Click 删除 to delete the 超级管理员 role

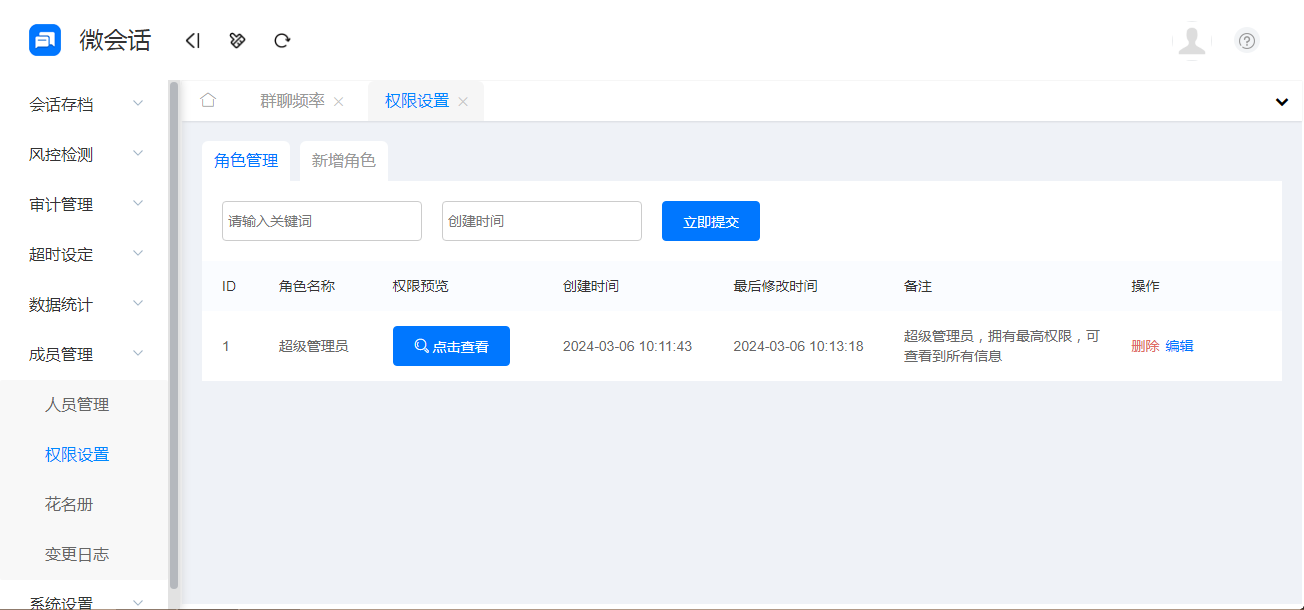[x=1144, y=345]
